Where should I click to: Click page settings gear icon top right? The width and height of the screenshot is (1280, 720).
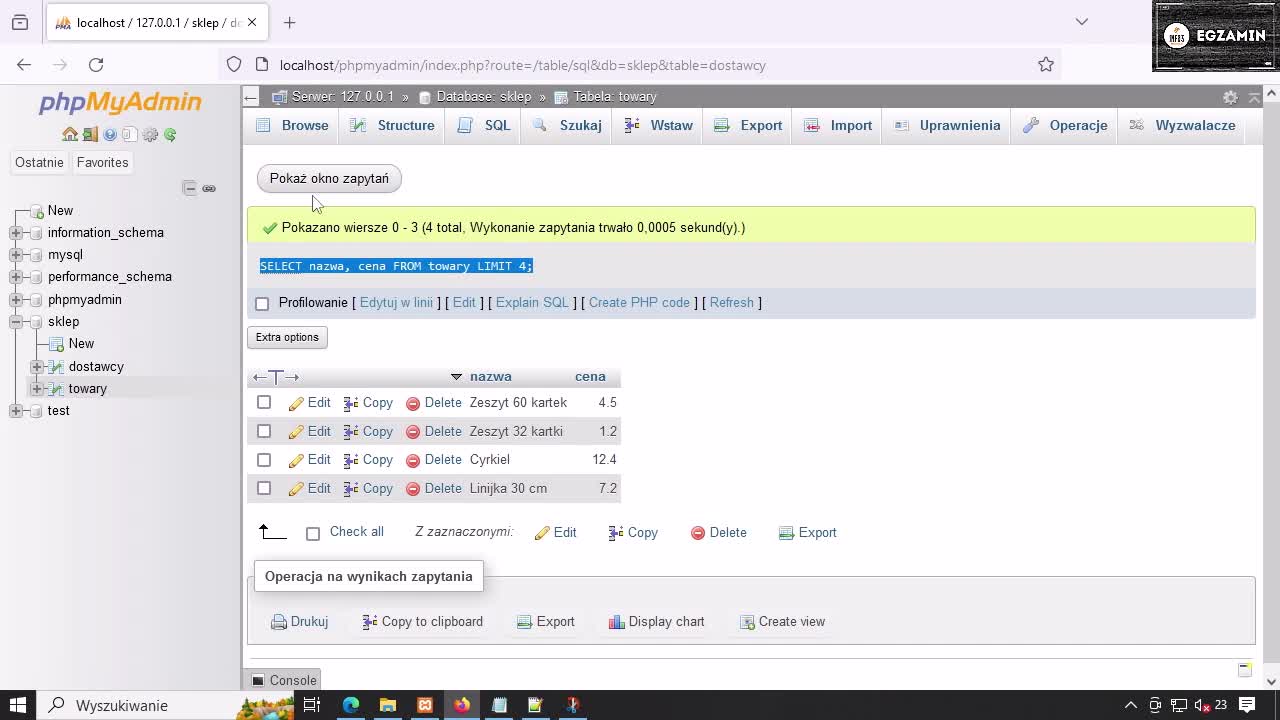pyautogui.click(x=1230, y=97)
